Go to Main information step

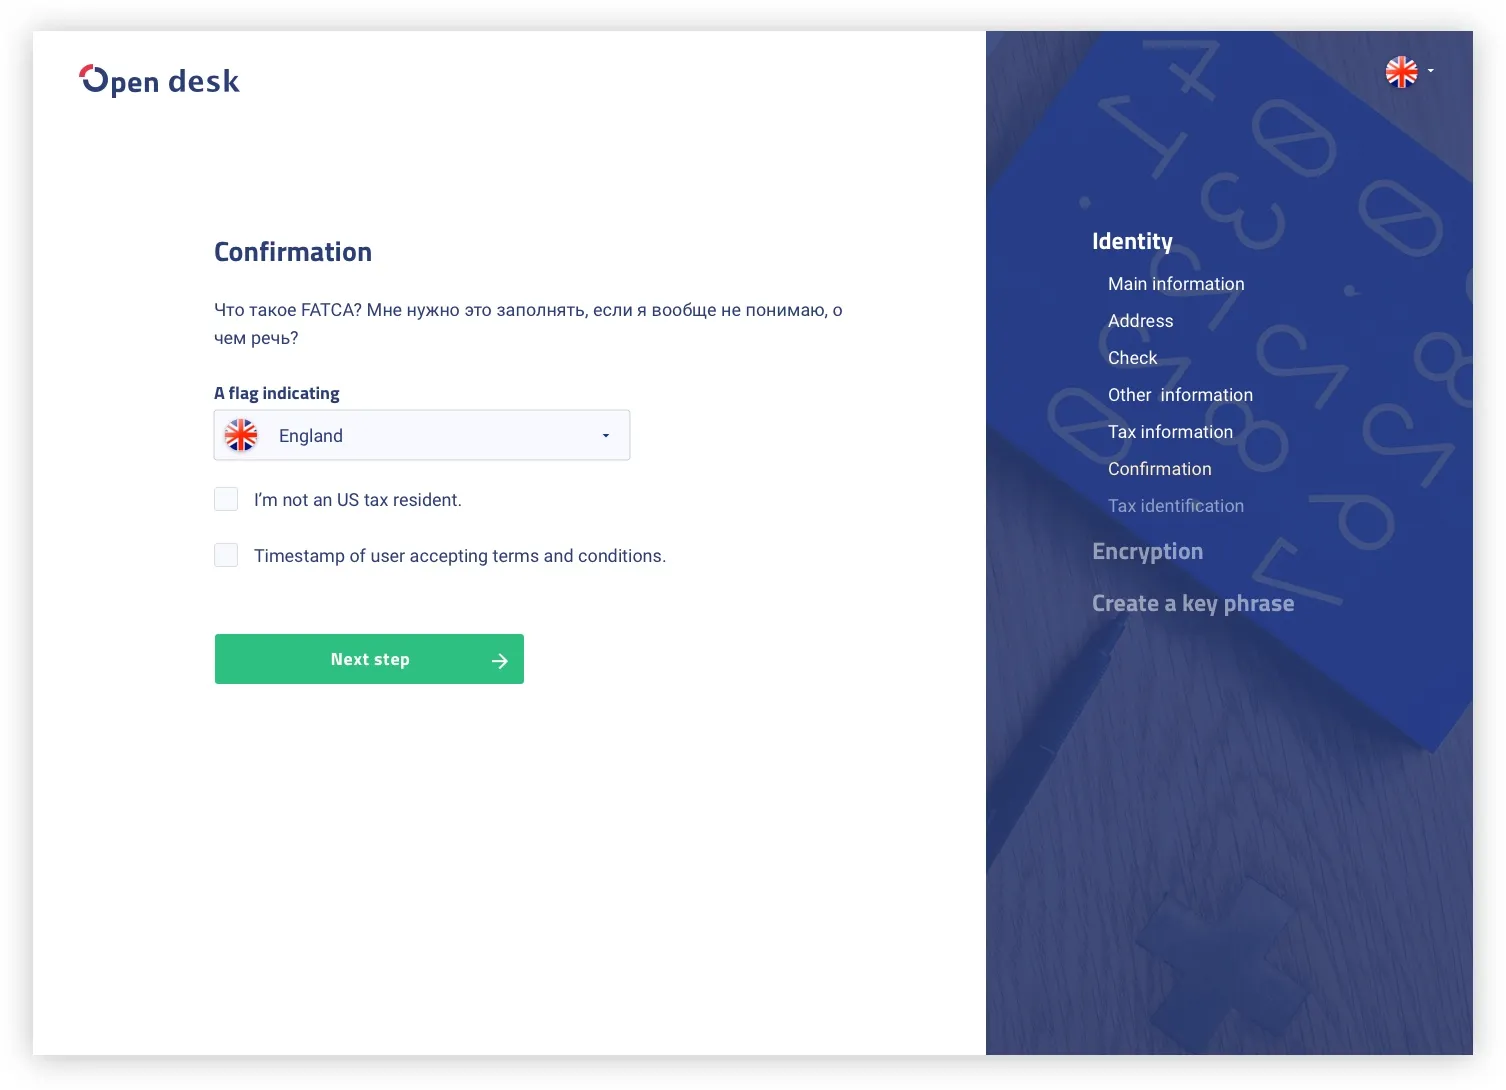point(1176,284)
